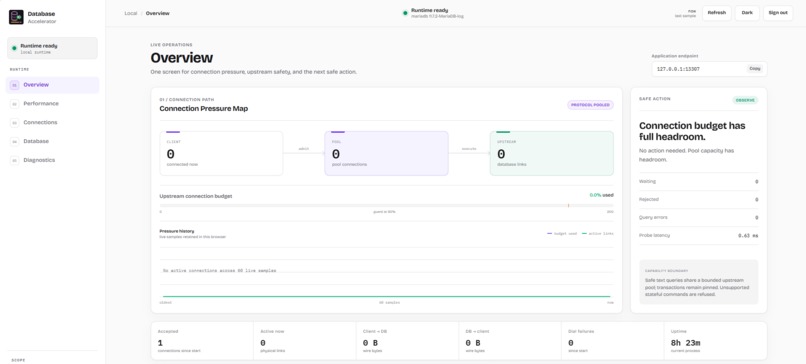806x364 pixels.
Task: Click the green status dot in sidebar runtime card
Action: 14,48
